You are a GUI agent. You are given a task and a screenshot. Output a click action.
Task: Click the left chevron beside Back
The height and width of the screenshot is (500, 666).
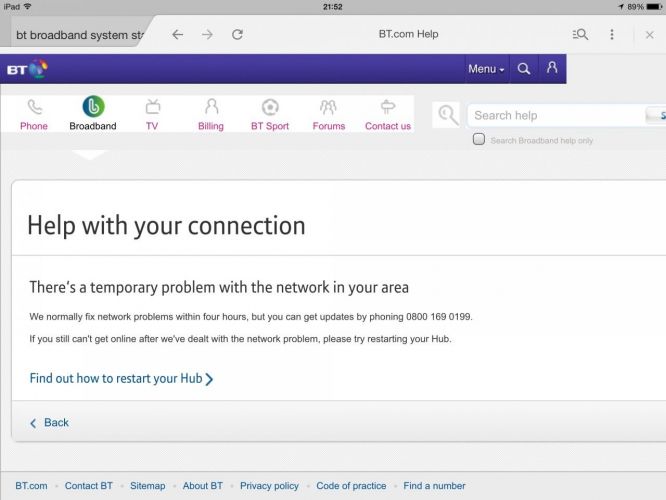(x=33, y=423)
